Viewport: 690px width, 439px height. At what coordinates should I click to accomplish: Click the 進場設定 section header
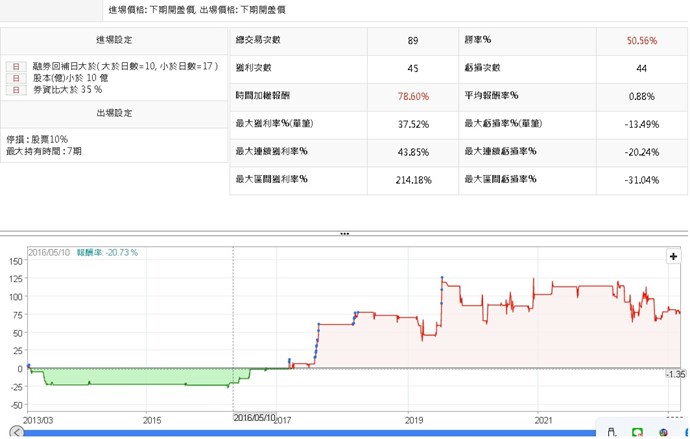pyautogui.click(x=113, y=41)
